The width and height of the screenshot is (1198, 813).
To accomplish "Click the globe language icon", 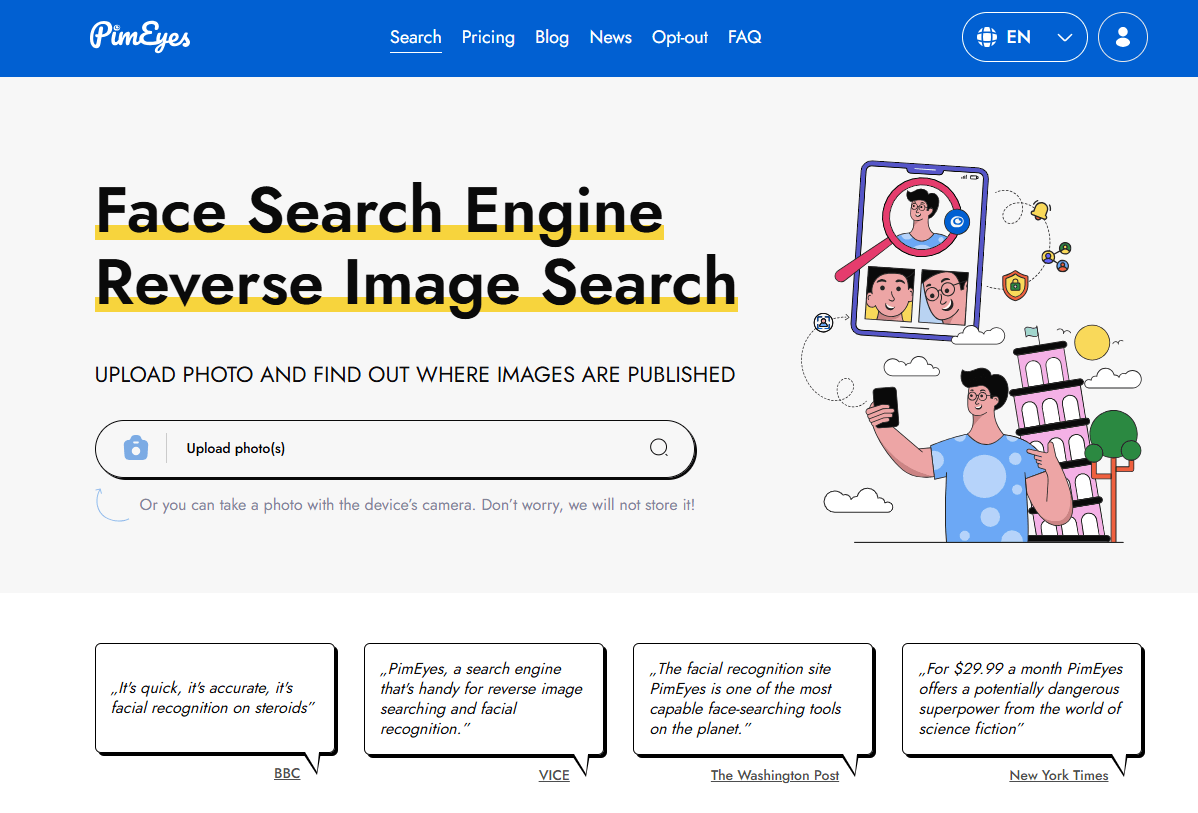I will [987, 38].
